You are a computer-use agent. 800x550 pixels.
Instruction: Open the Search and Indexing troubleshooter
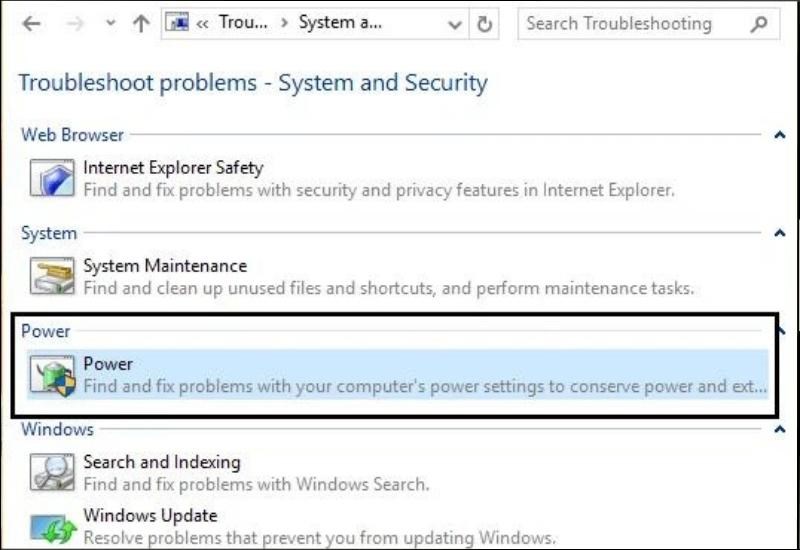pos(162,462)
